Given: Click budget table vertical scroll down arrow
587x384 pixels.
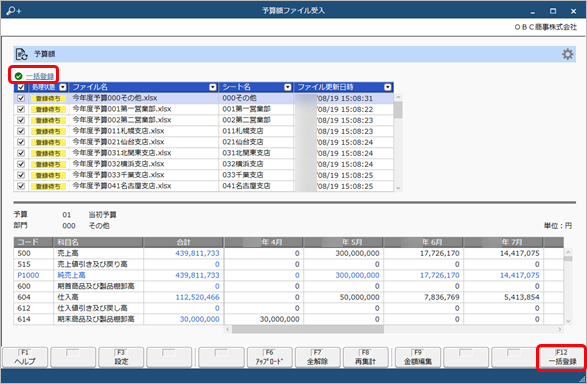Looking at the screenshot, I should tap(568, 321).
